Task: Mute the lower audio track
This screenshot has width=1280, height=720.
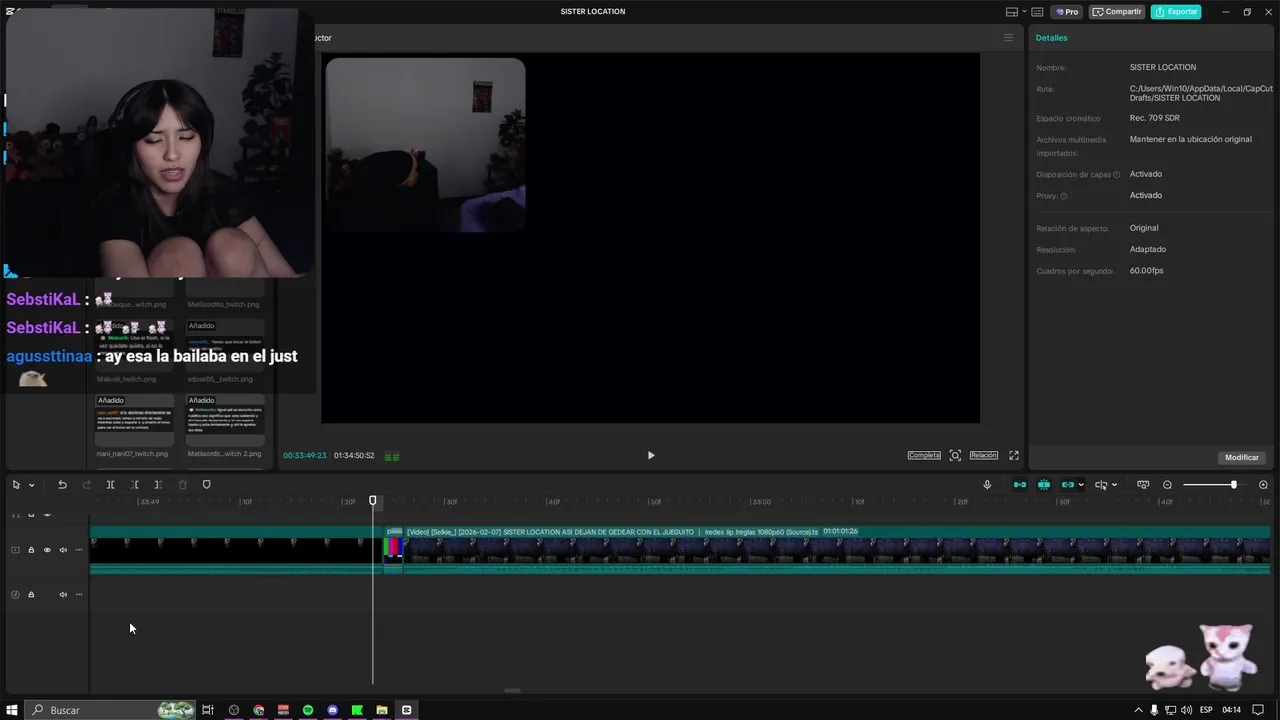Action: (63, 595)
